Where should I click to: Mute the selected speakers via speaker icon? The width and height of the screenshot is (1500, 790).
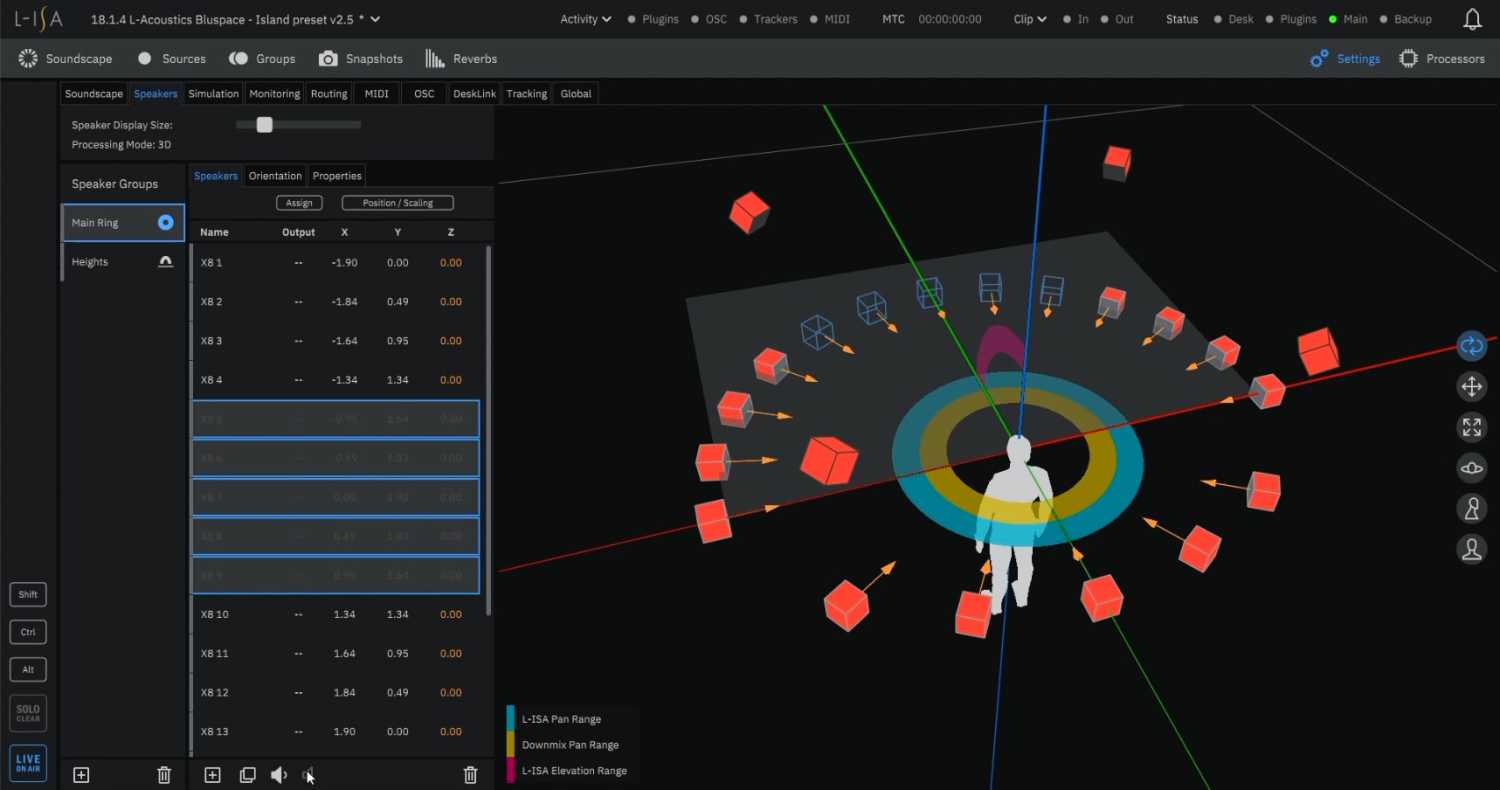[278, 774]
